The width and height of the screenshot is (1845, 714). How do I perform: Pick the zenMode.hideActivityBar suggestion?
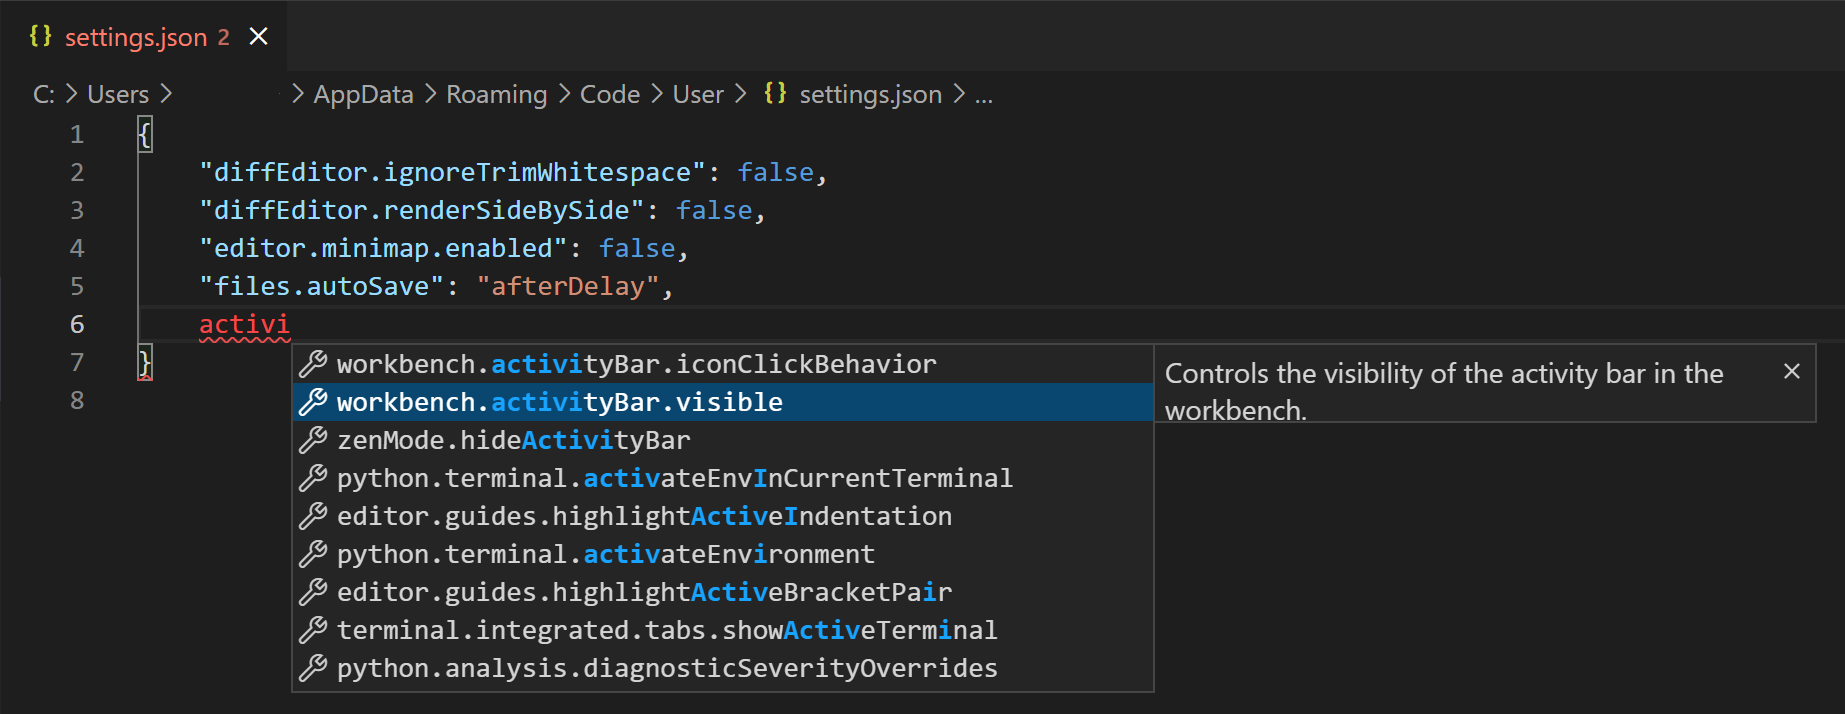point(513,440)
